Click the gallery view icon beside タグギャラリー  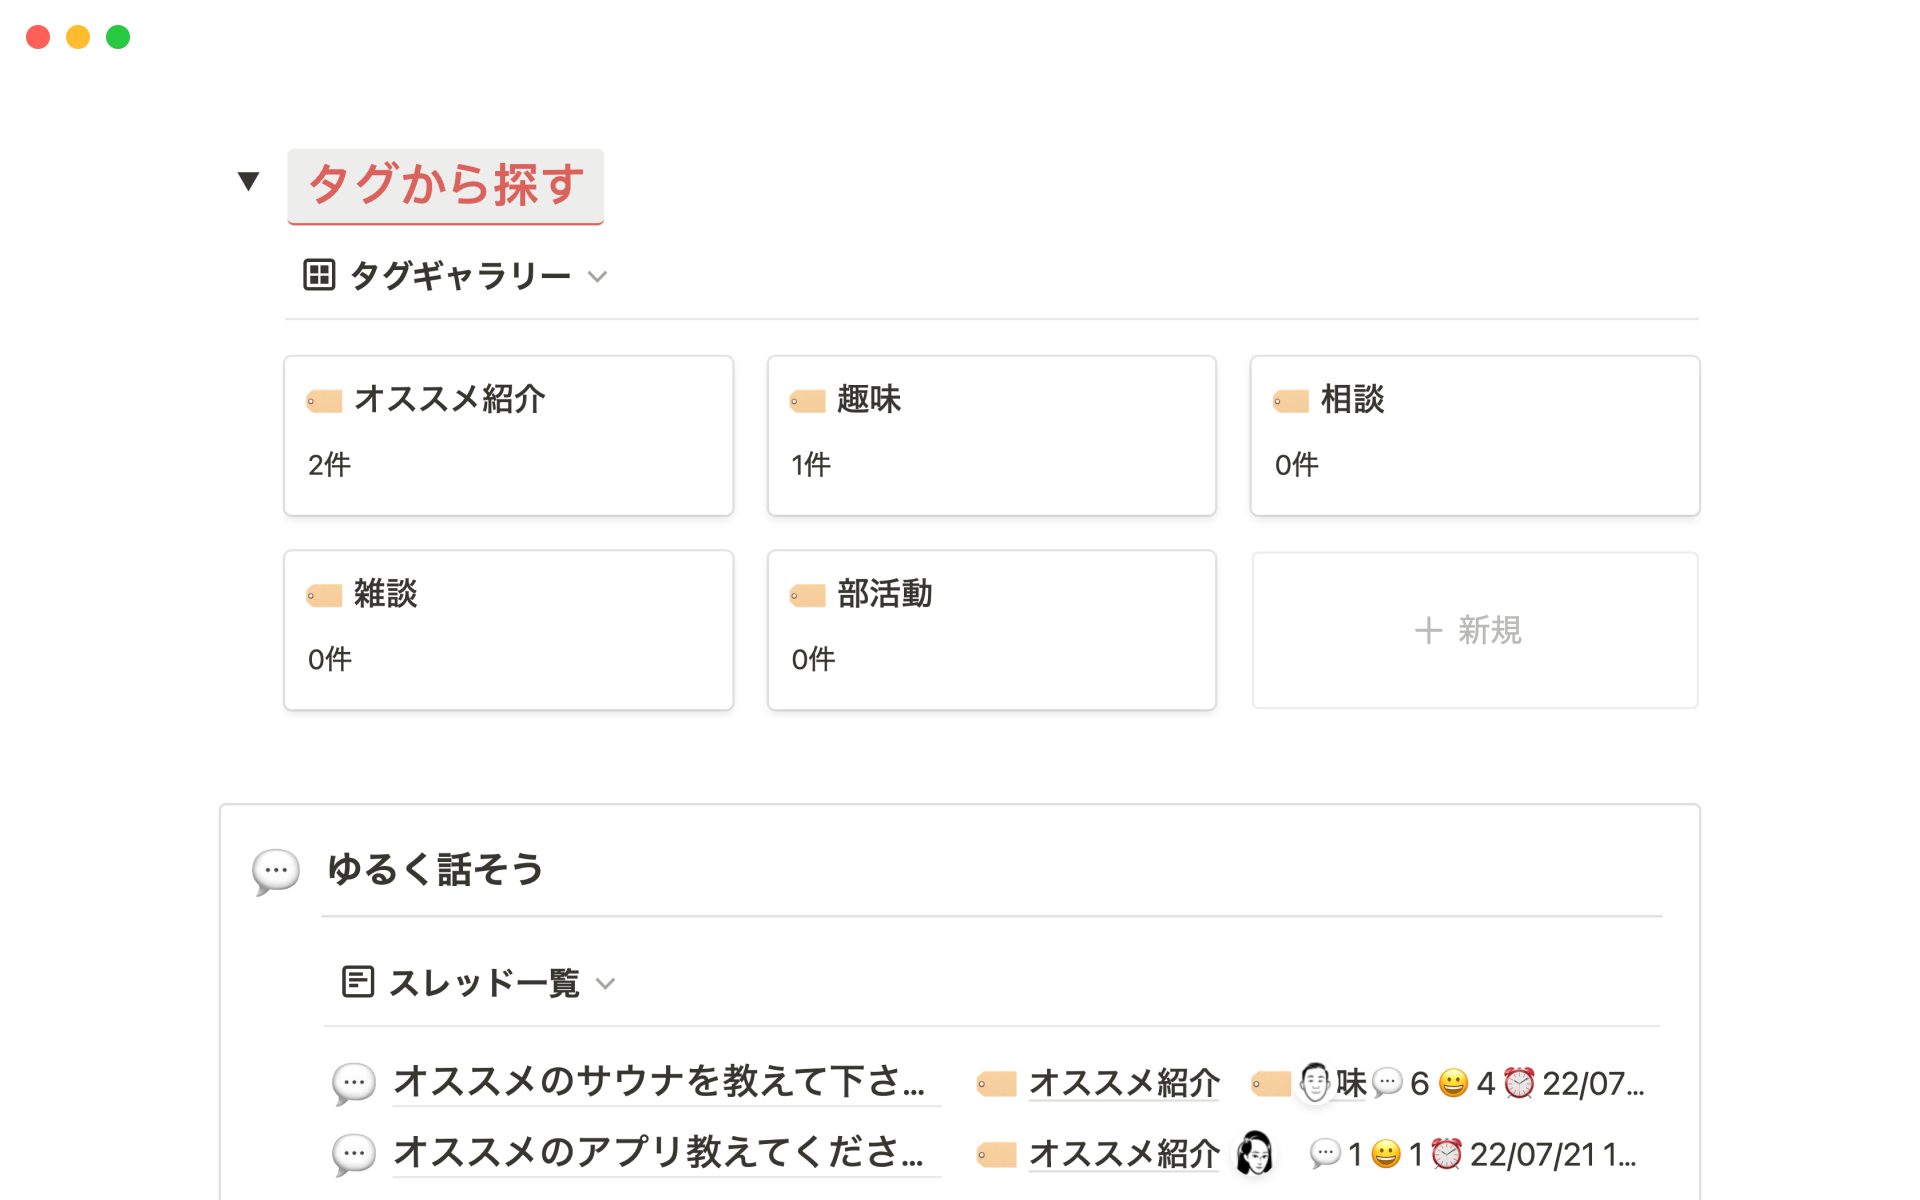click(319, 275)
